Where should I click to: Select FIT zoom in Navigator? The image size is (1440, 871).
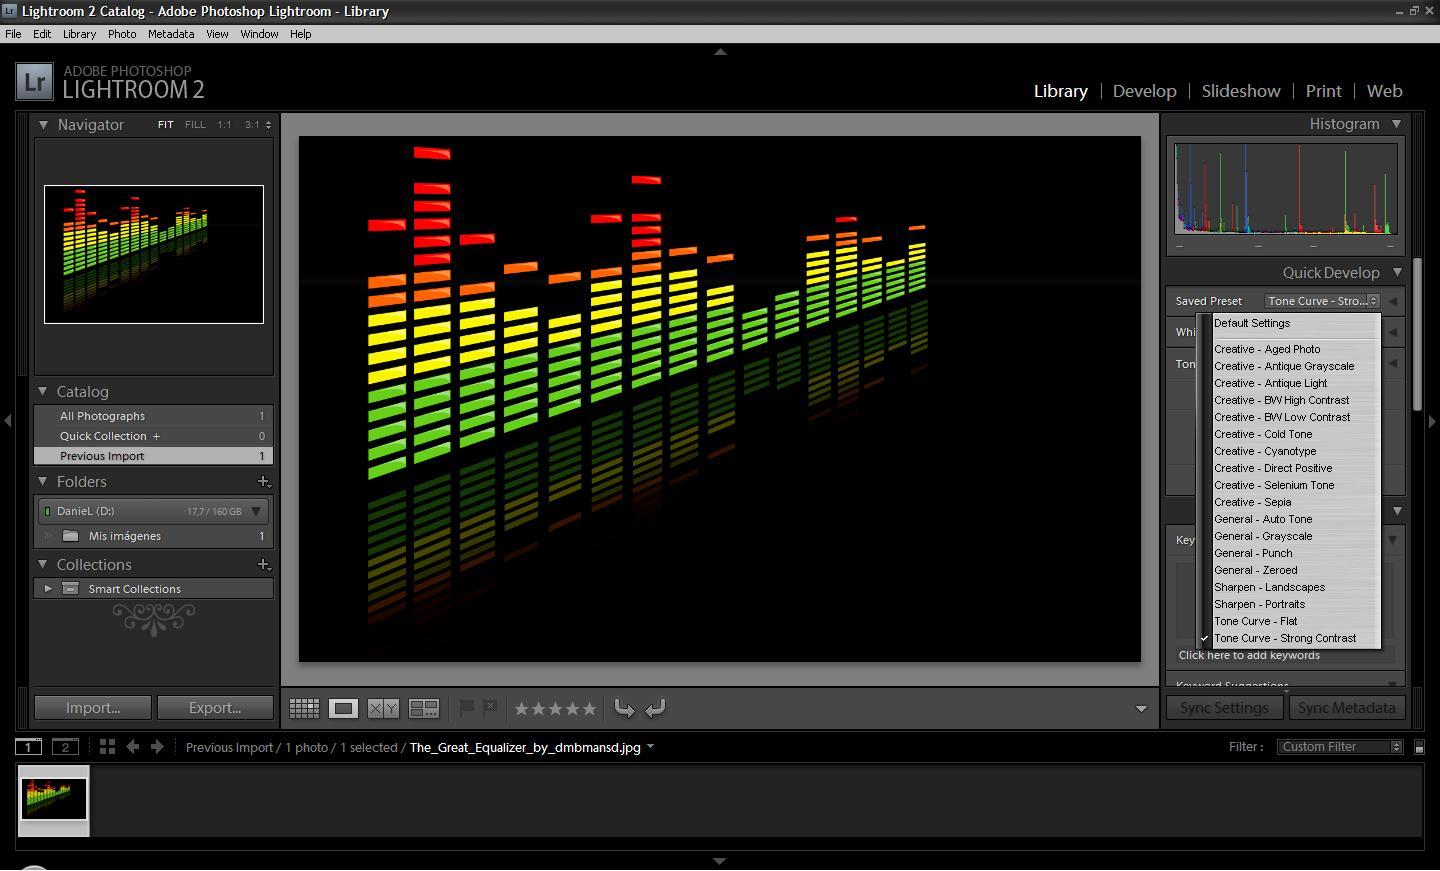(x=165, y=125)
